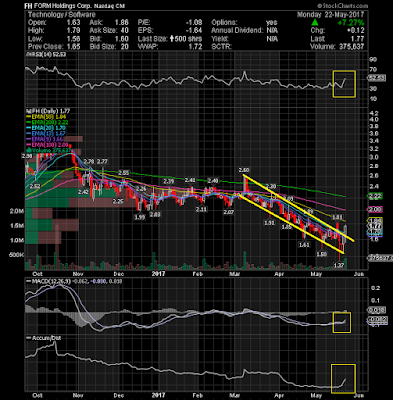Click the 1.99 December low price label
This screenshot has height=400, width=393.
coord(140,217)
